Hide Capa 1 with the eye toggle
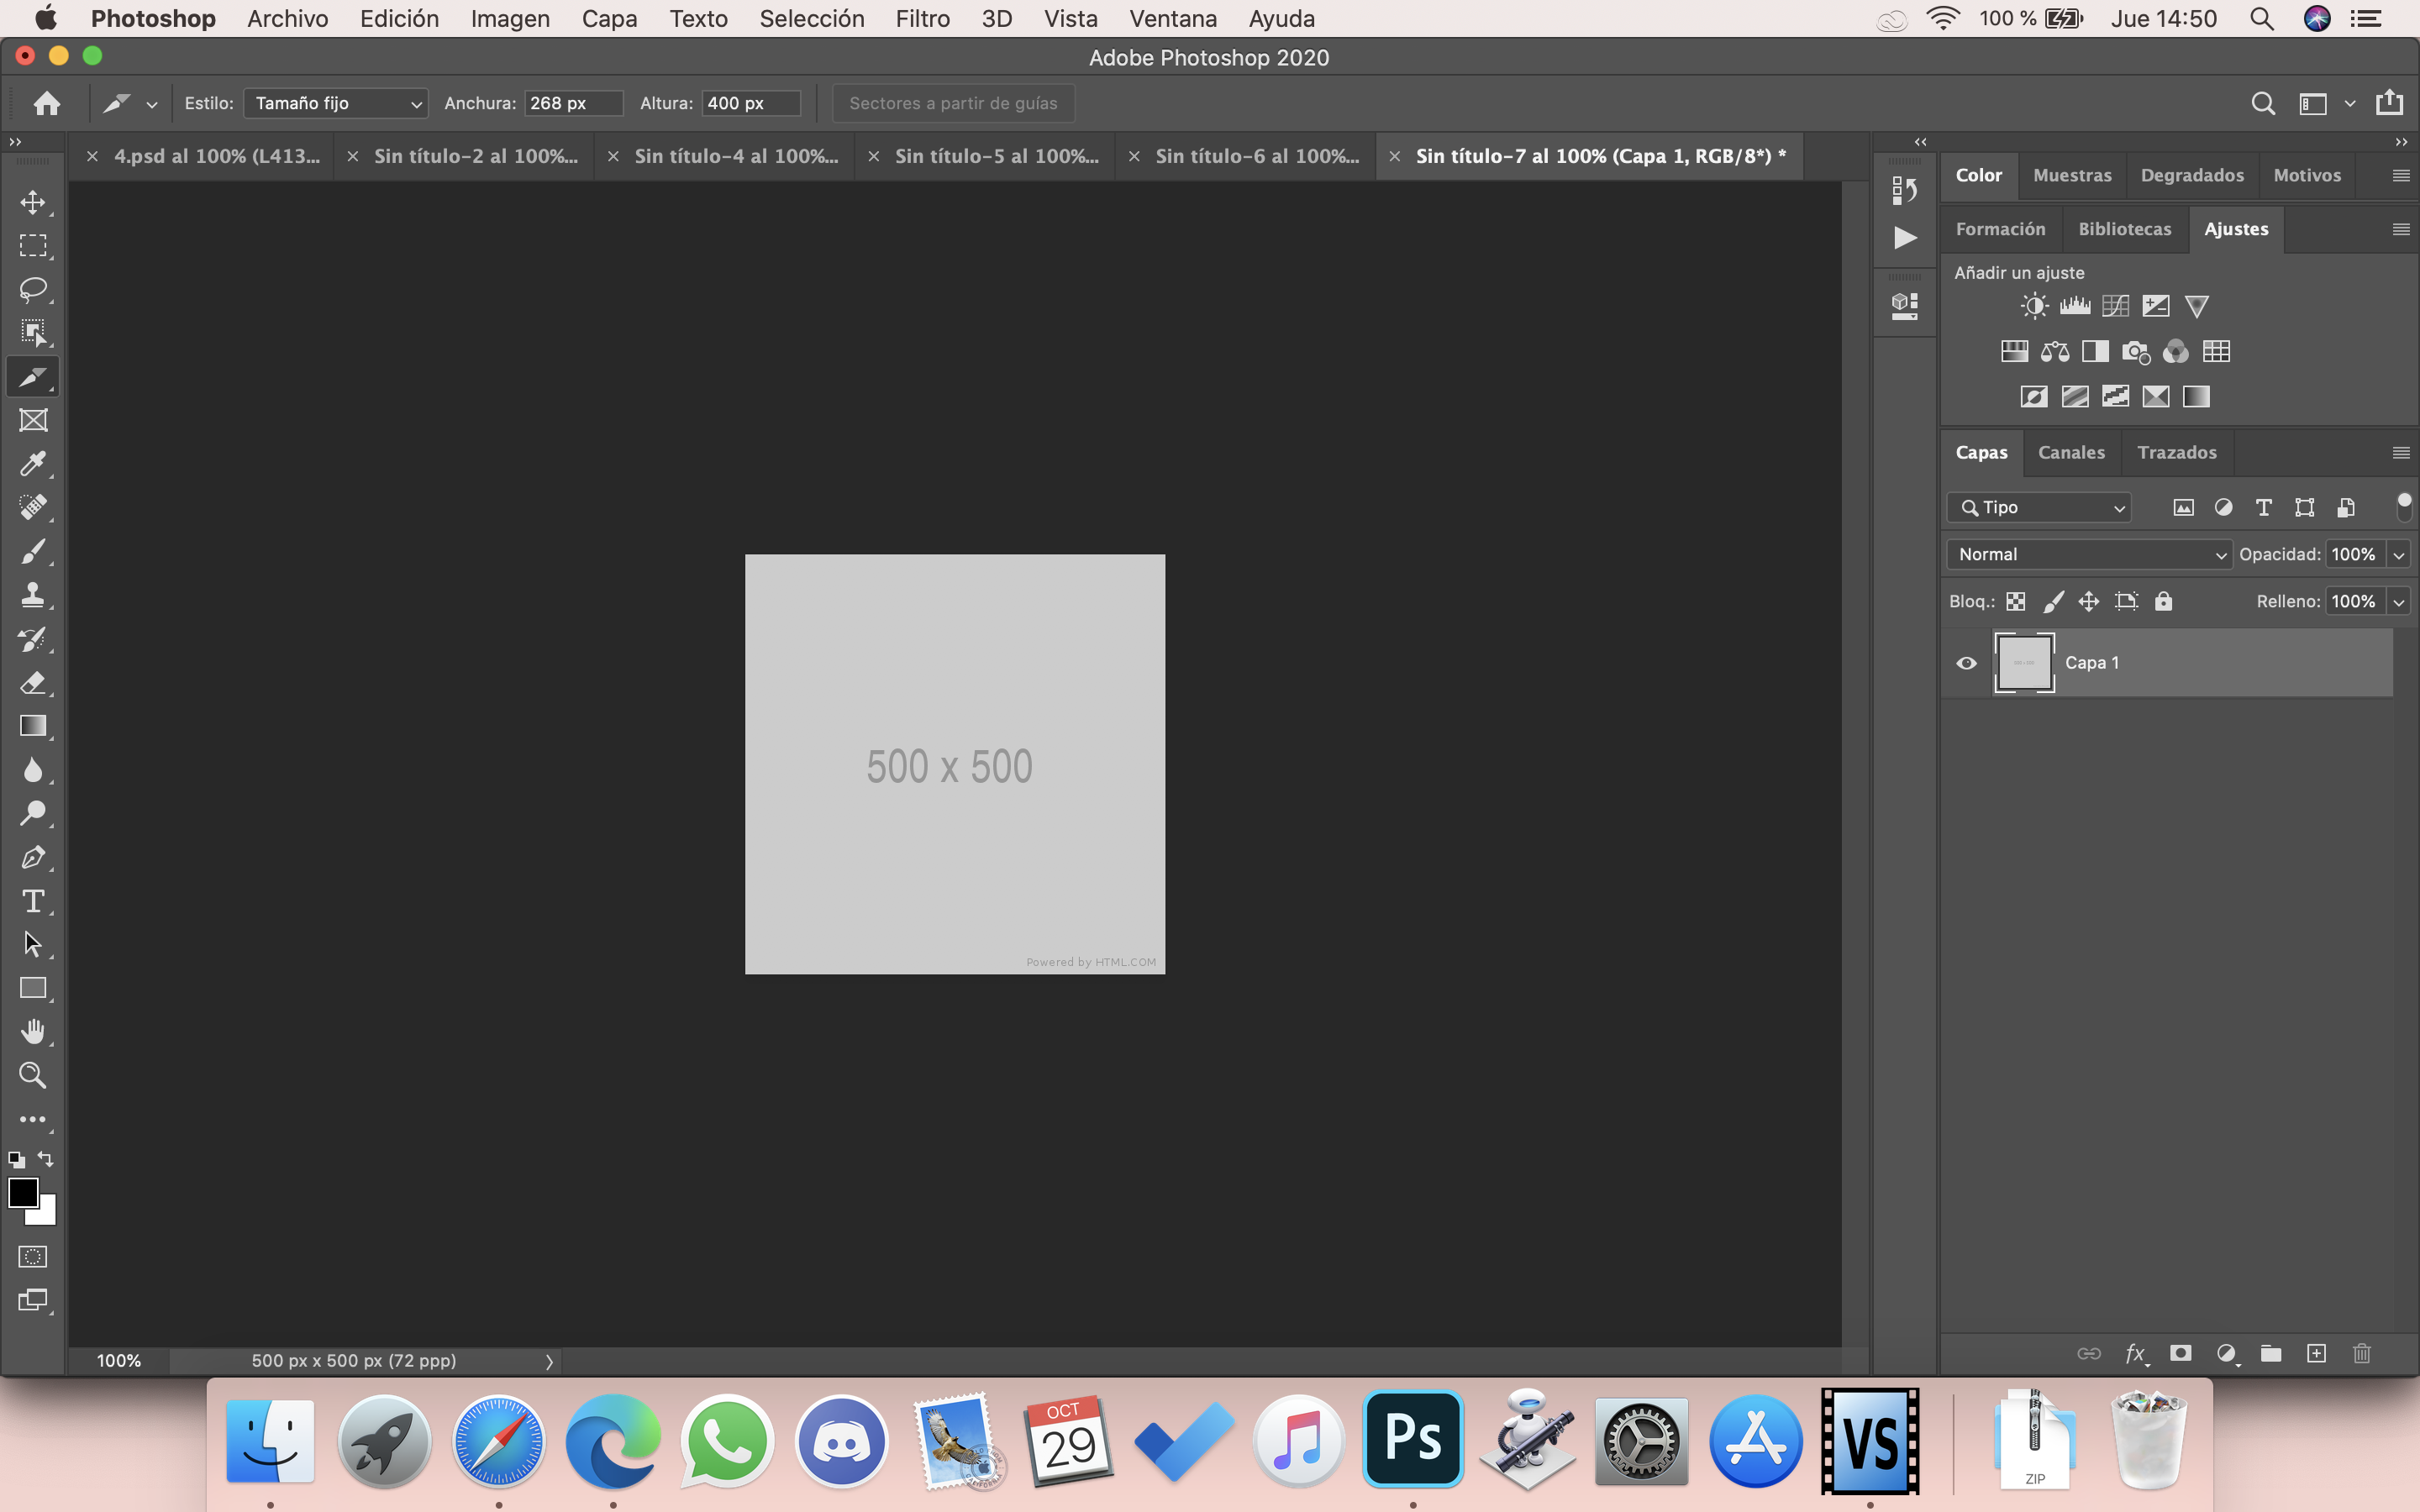2420x1512 pixels. tap(1966, 662)
